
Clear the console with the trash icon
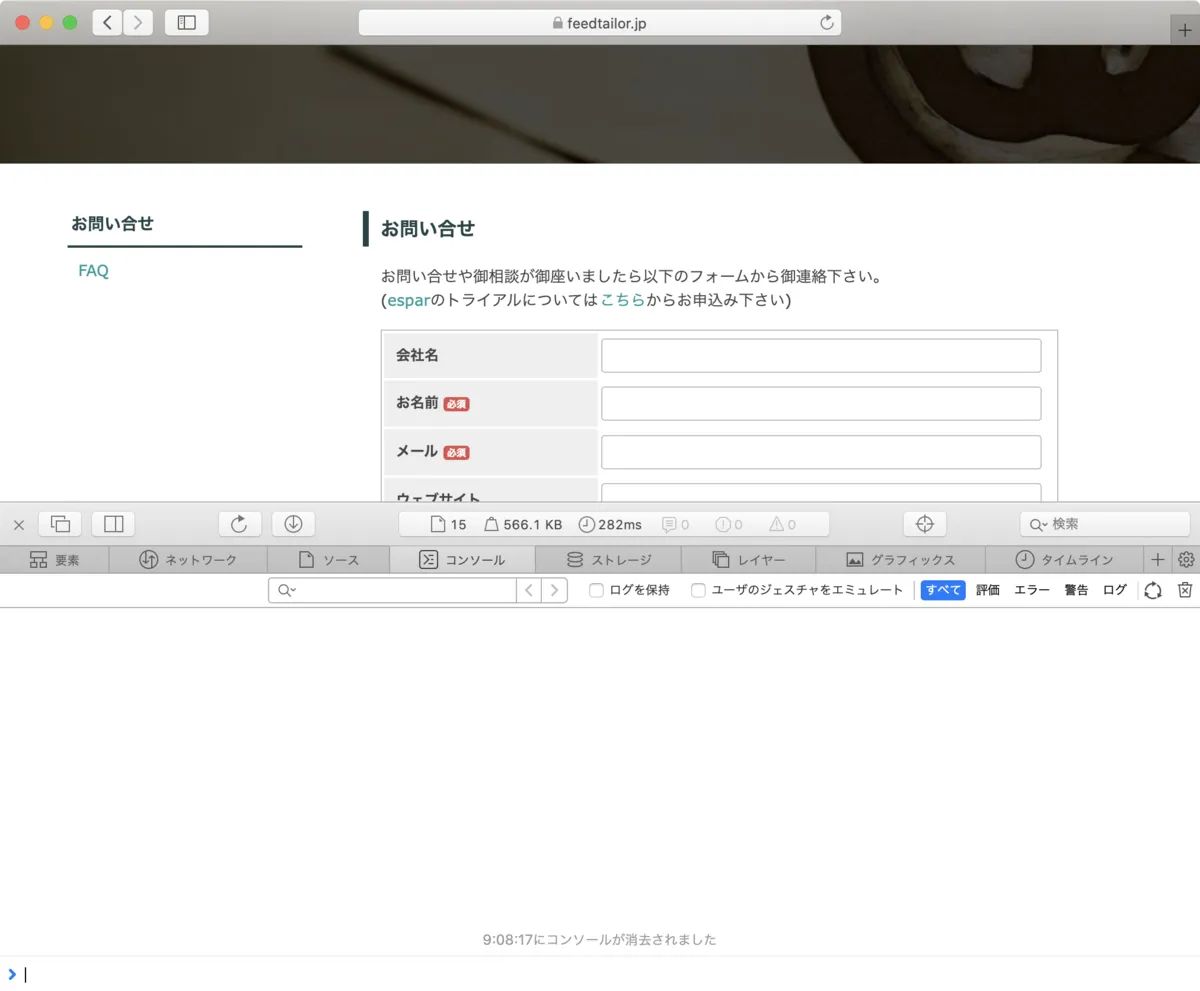1185,590
